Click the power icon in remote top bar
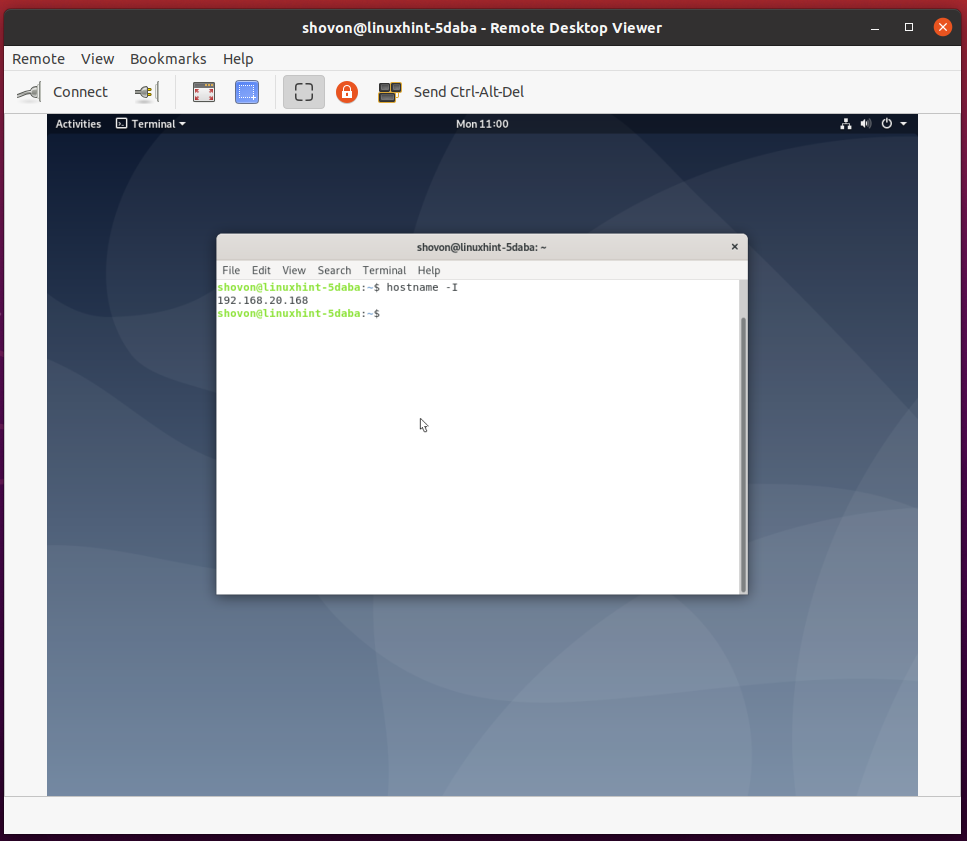This screenshot has height=841, width=967. click(886, 123)
